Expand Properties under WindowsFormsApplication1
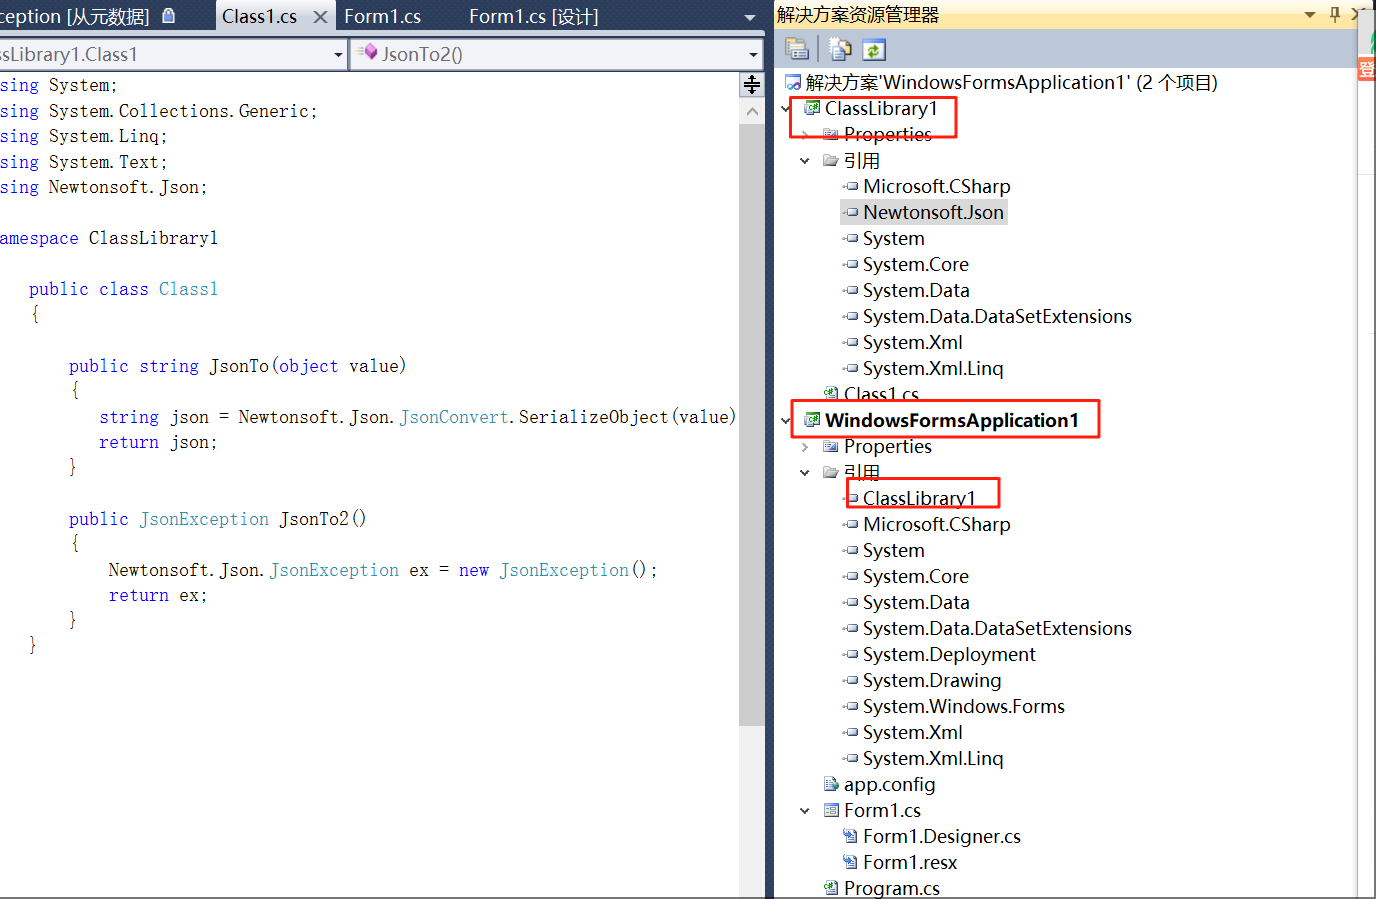Image resolution: width=1376 pixels, height=899 pixels. tap(805, 447)
